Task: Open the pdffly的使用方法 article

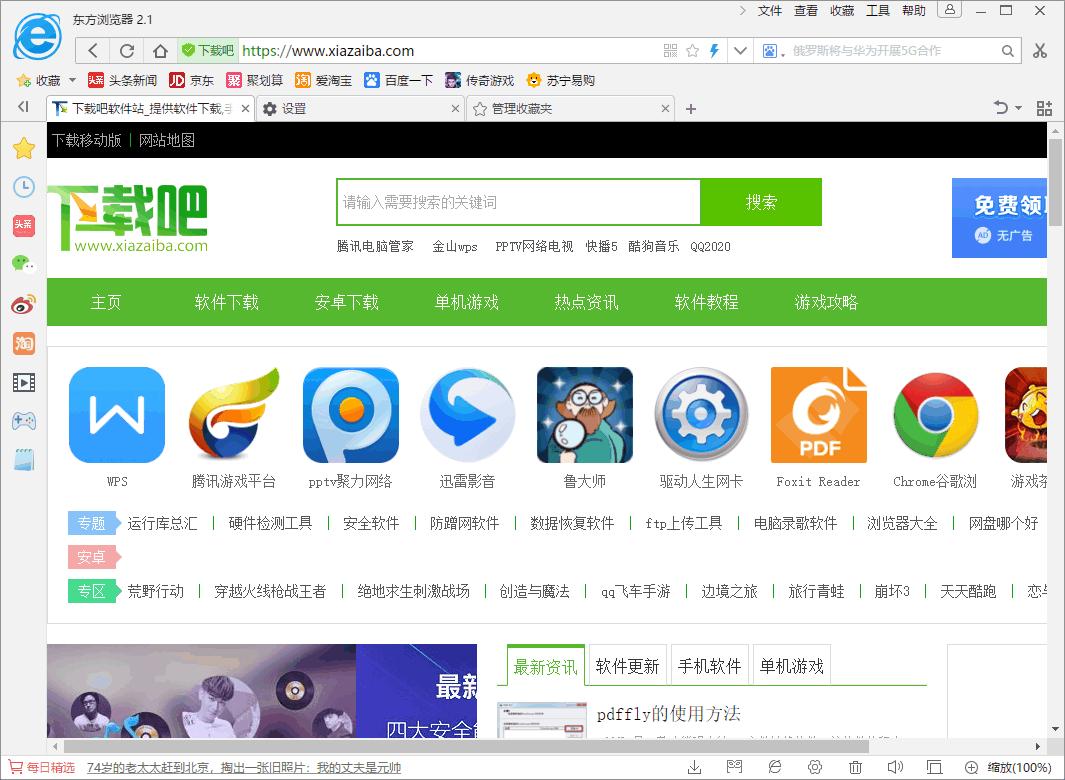Action: (x=668, y=714)
